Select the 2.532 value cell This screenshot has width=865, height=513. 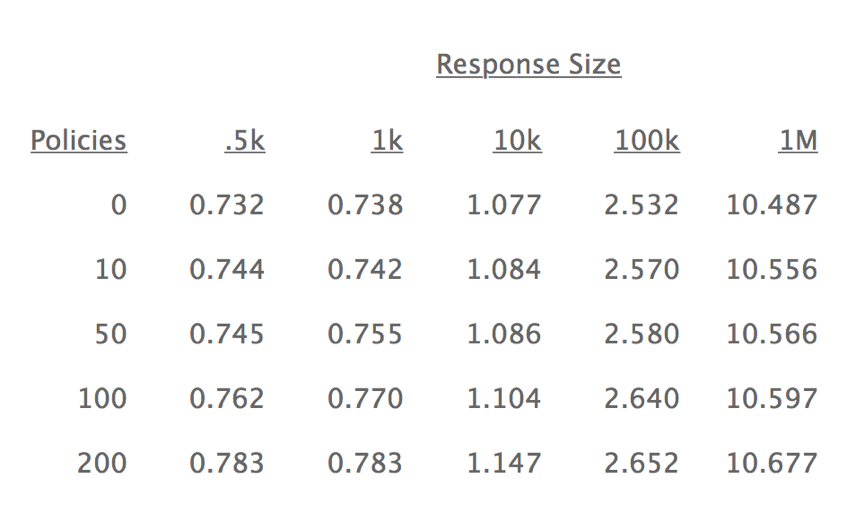(642, 206)
